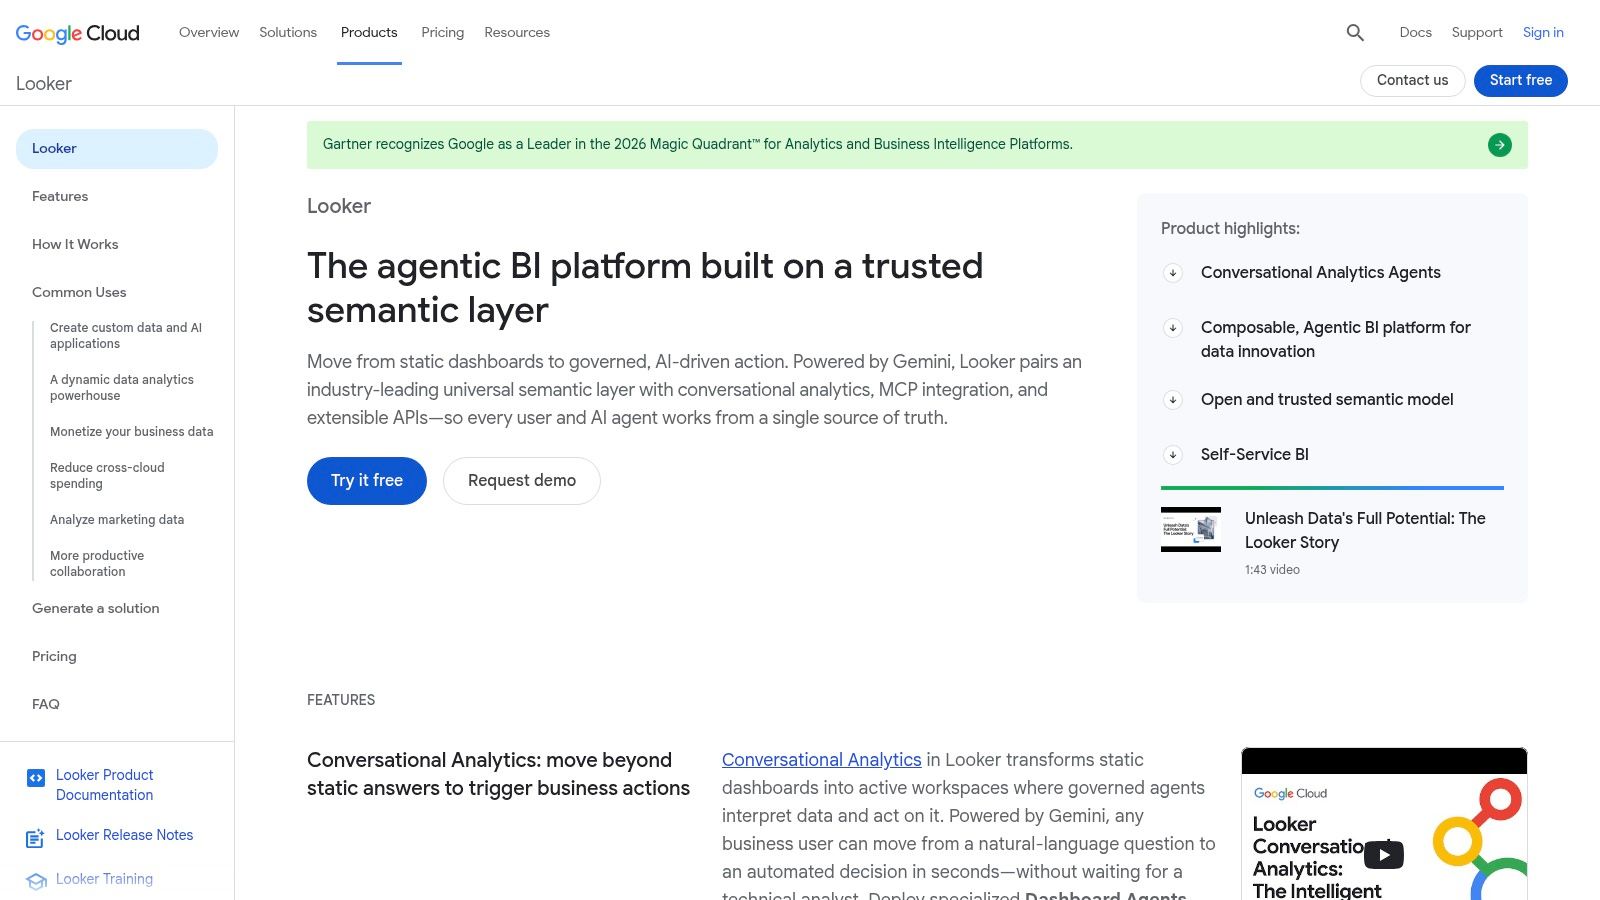Click arrow icon beside Composable, Agentic BI platform

click(1173, 328)
